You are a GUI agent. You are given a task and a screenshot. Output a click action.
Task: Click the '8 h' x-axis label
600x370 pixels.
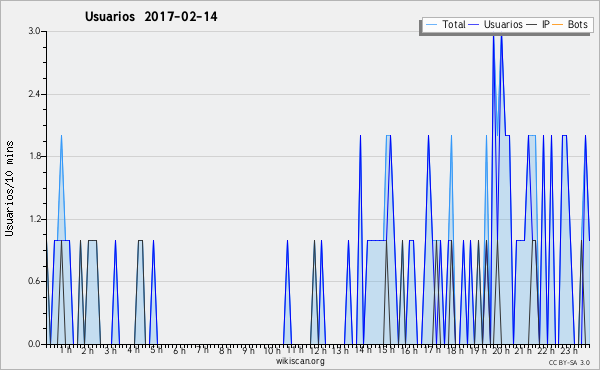point(225,350)
